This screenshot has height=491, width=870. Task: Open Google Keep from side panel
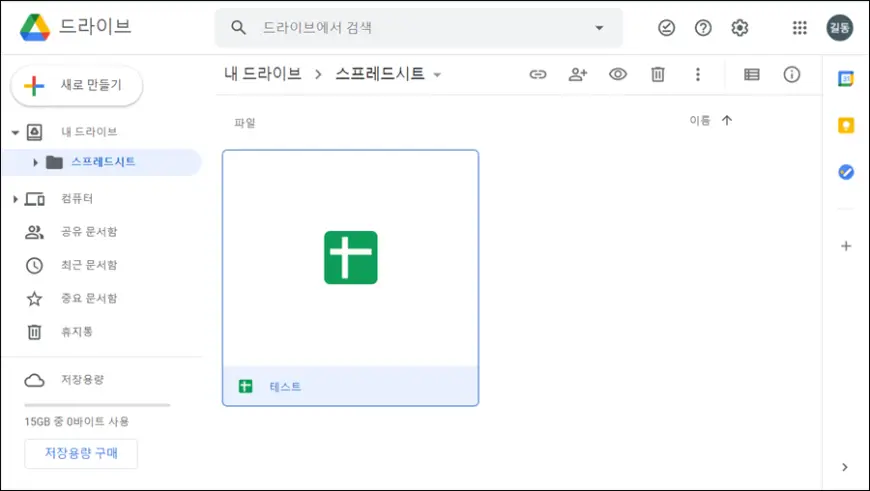tap(846, 125)
